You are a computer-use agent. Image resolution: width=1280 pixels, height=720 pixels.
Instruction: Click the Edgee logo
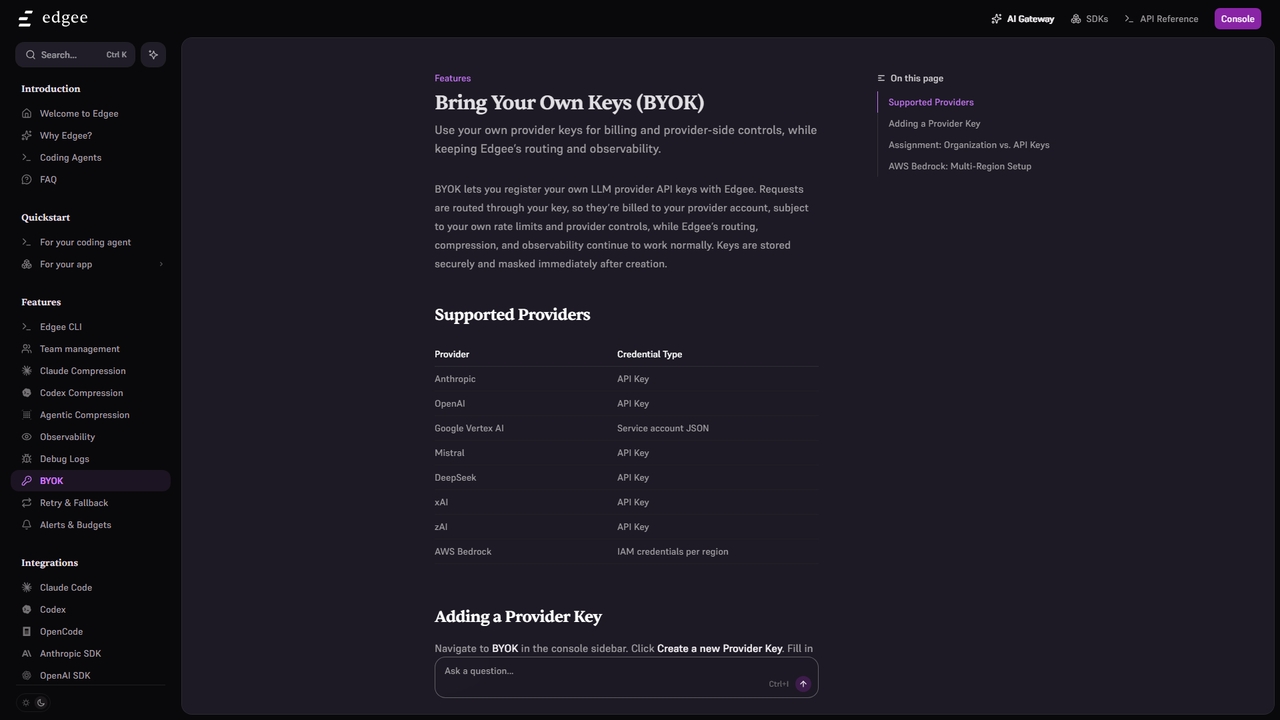[x=53, y=18]
